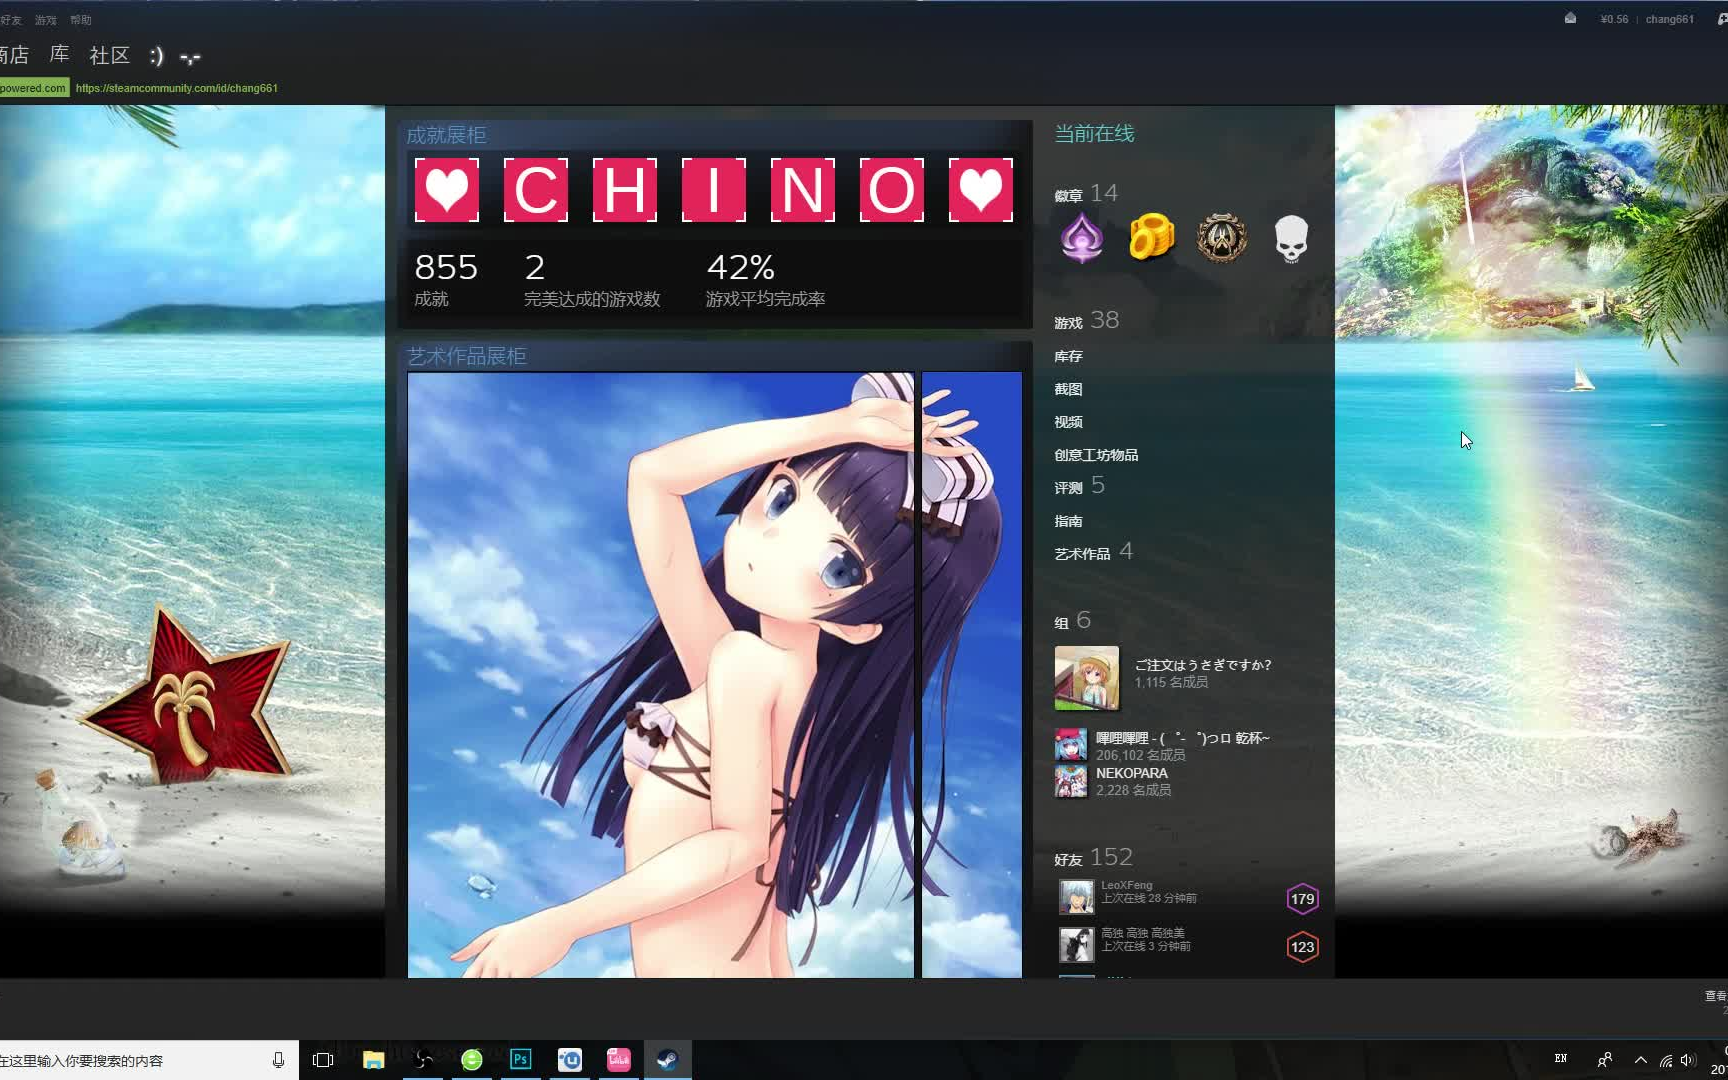Screen dimensions: 1728x1080
Task: Click the 42% 游戏平均完成率 stat
Action: click(765, 279)
